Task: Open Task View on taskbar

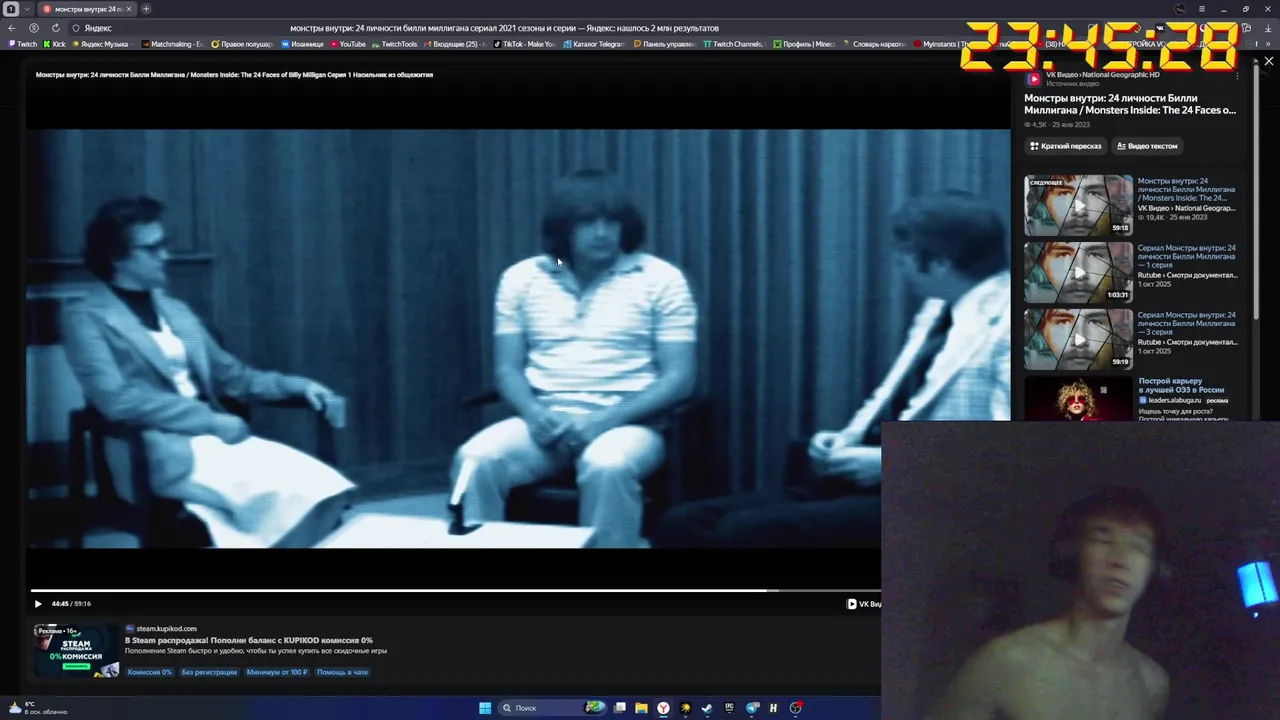Action: pyautogui.click(x=620, y=708)
